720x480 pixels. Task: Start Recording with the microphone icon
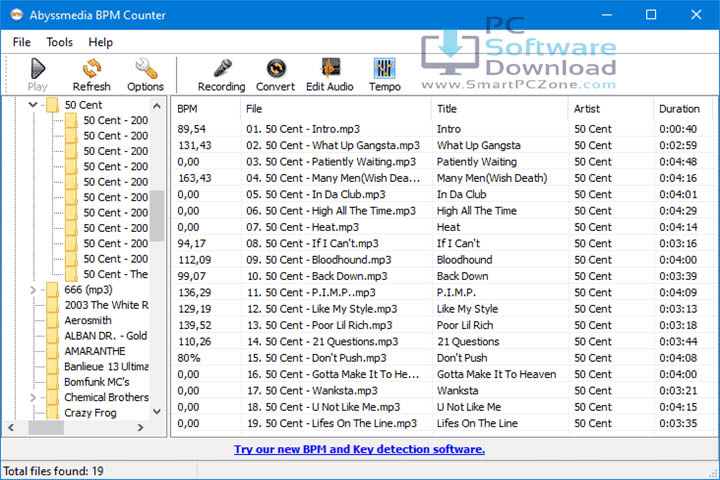(x=222, y=68)
